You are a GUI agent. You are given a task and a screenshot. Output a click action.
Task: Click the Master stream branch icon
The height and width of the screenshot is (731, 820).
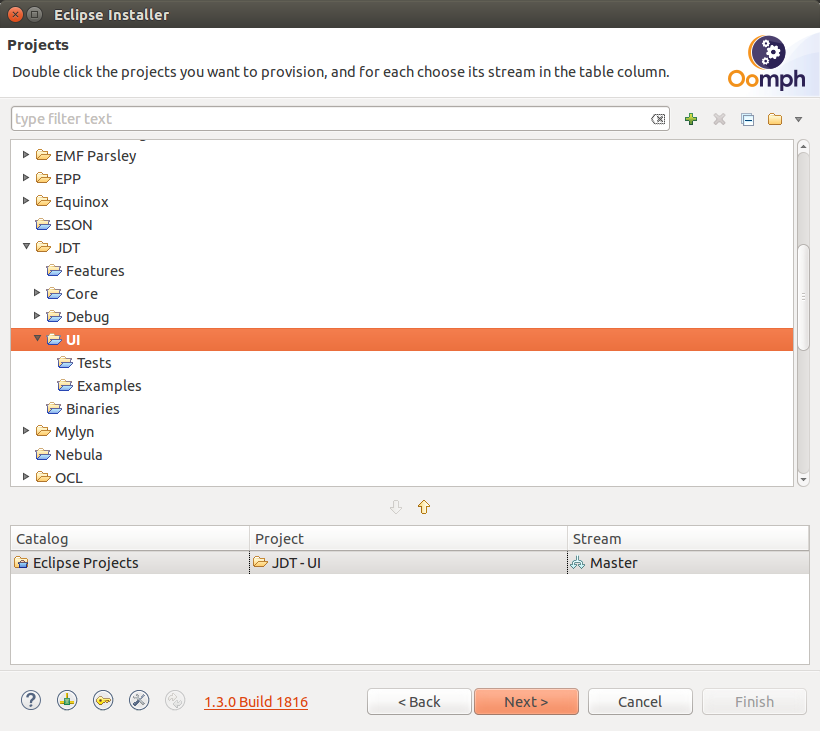[577, 563]
